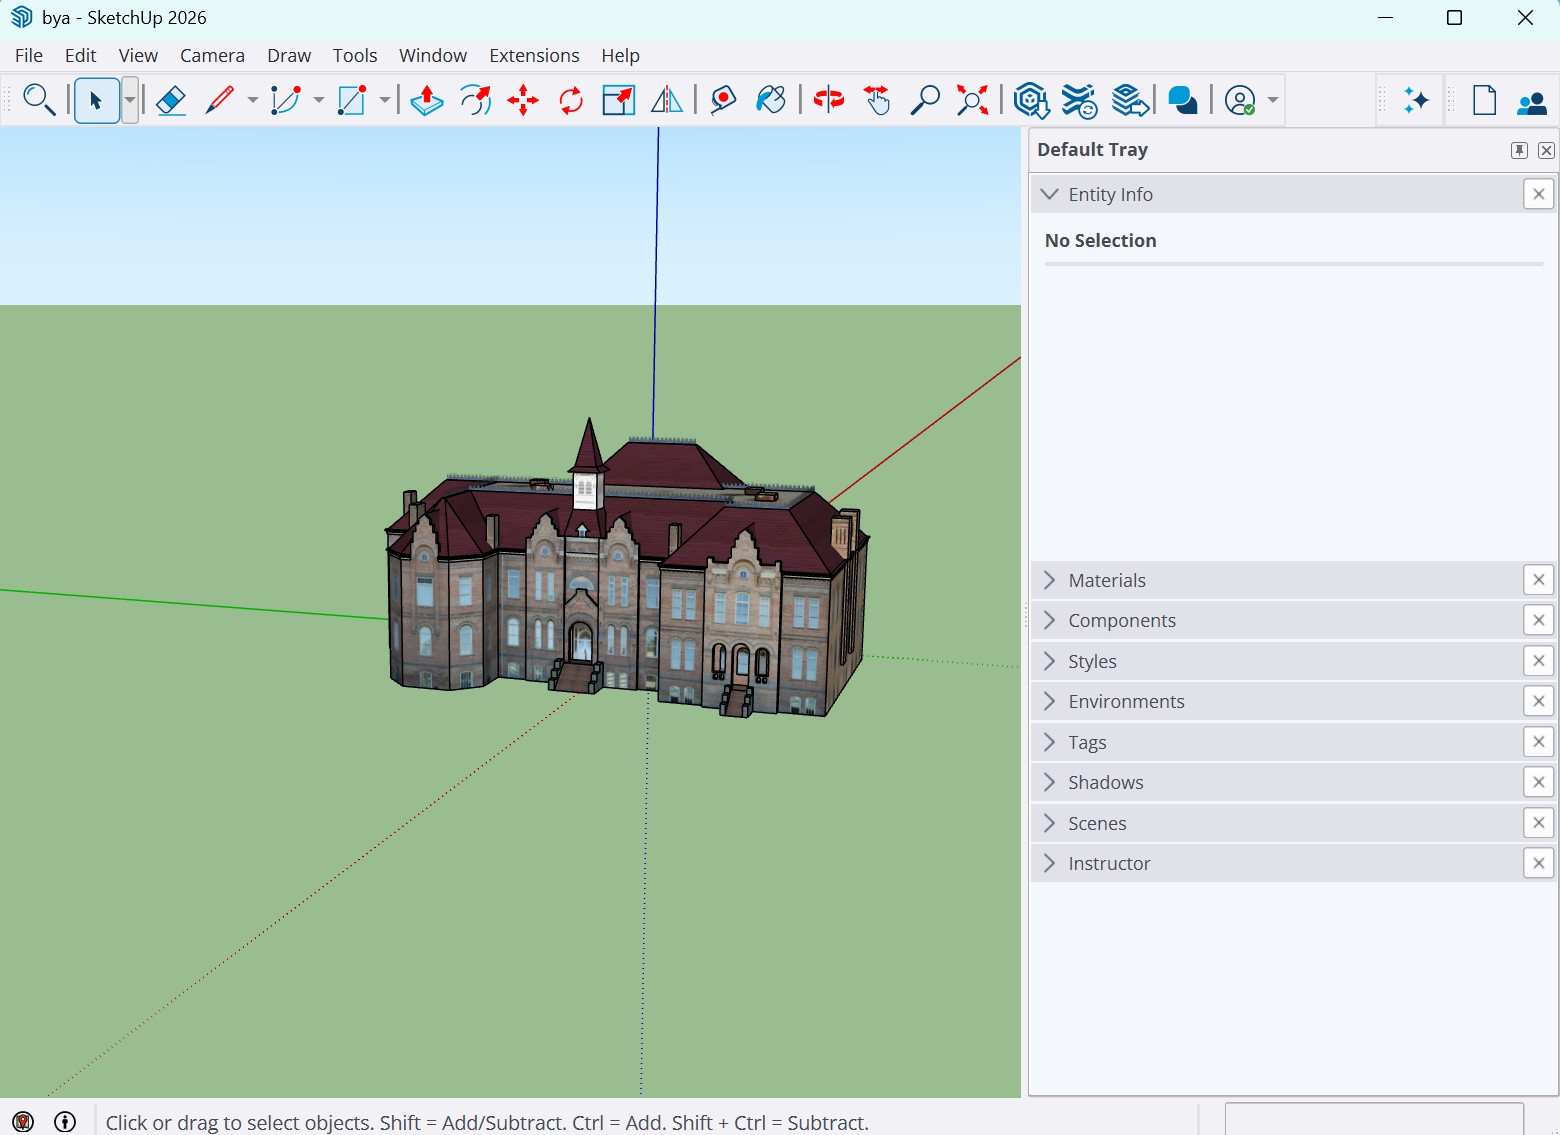1560x1135 pixels.
Task: Expand the Components panel
Action: tap(1049, 620)
